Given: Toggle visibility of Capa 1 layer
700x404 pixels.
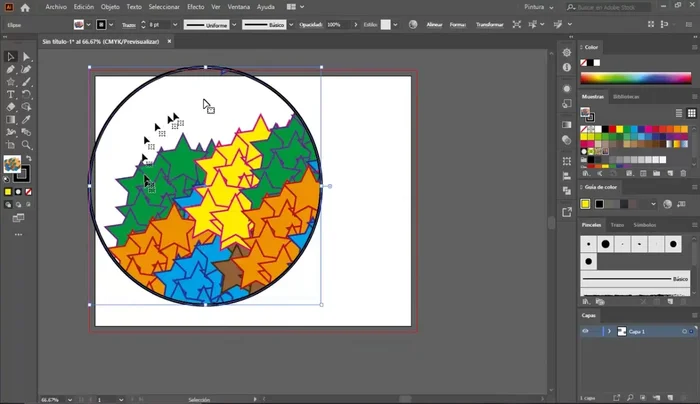Looking at the screenshot, I should click(x=587, y=331).
